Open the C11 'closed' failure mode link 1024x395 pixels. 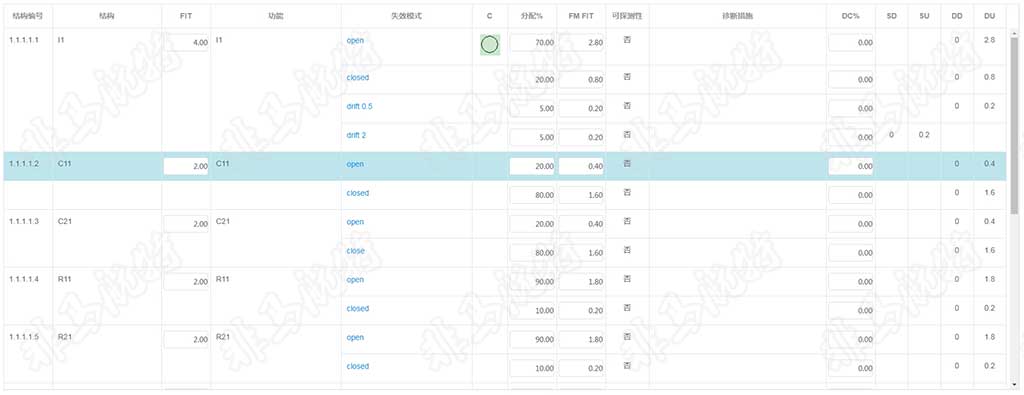click(x=358, y=193)
